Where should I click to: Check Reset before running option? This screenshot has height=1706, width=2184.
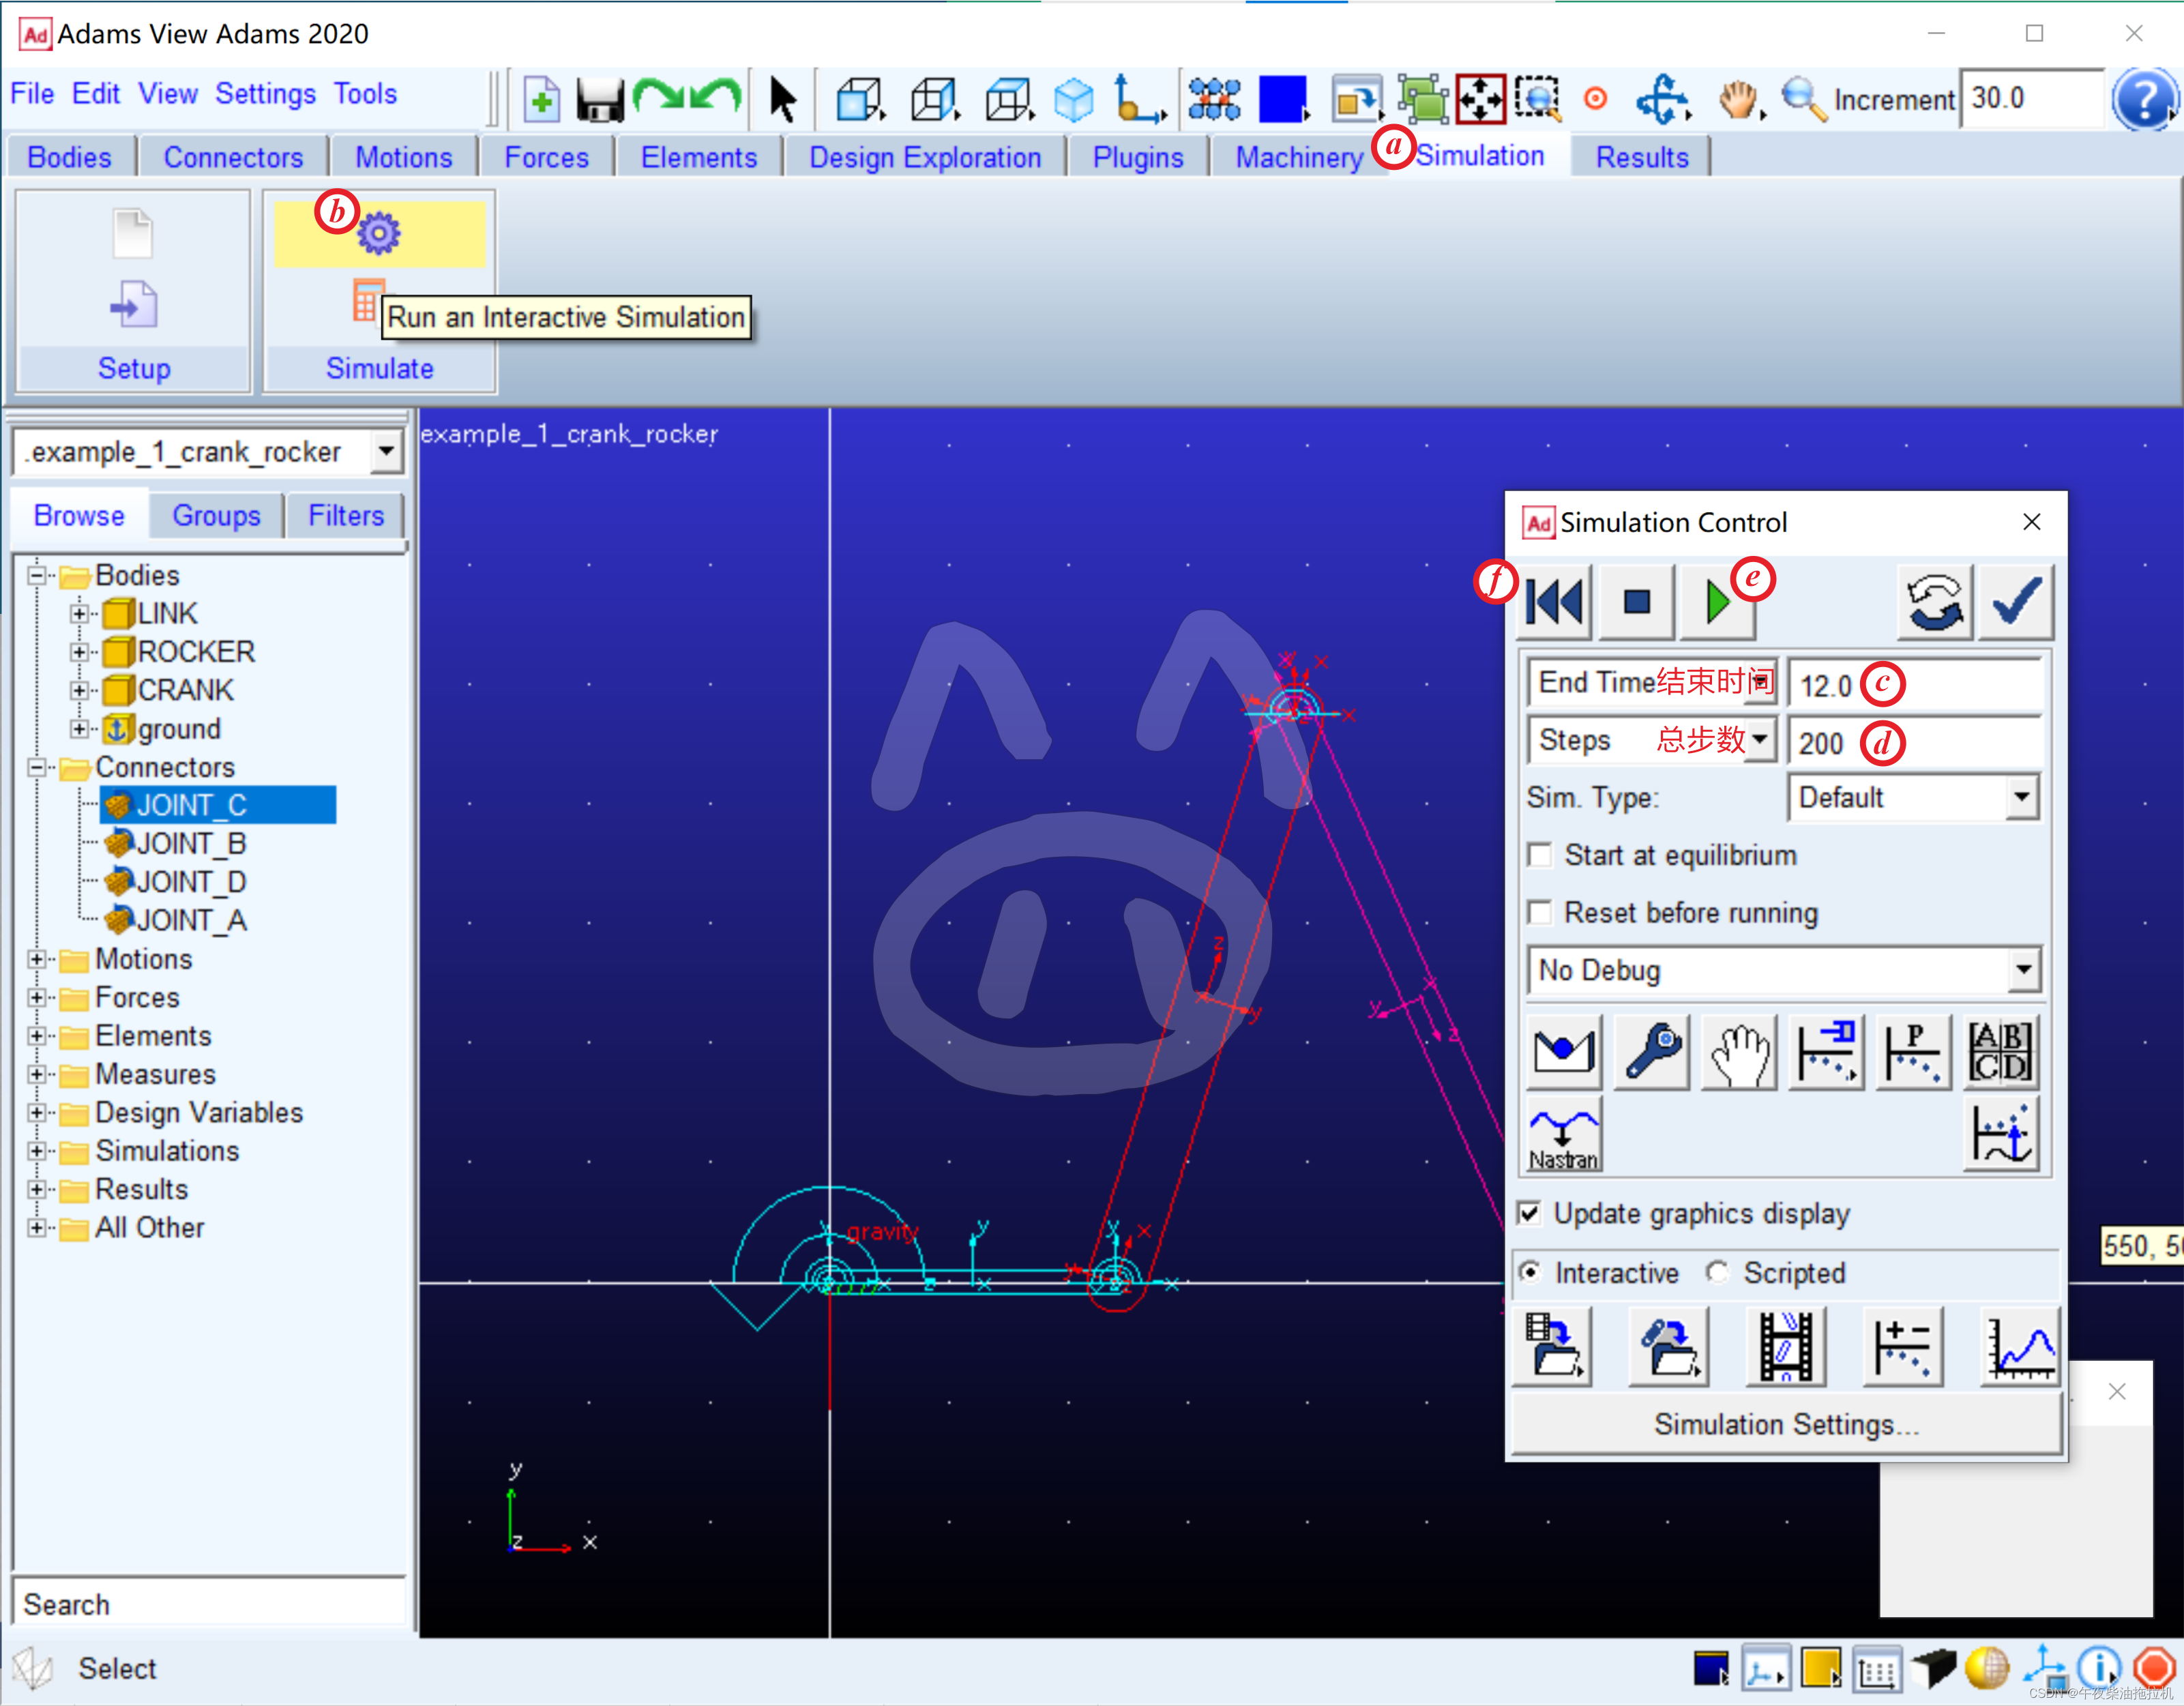point(1540,913)
